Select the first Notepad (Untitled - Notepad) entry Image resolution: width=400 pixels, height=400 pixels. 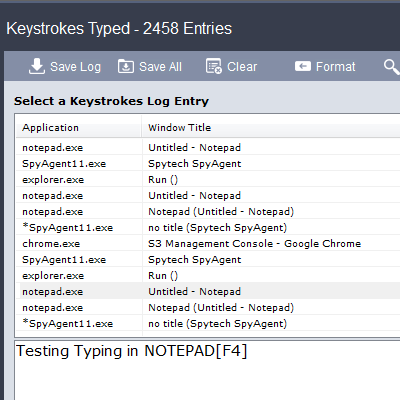pyautogui.click(x=208, y=212)
